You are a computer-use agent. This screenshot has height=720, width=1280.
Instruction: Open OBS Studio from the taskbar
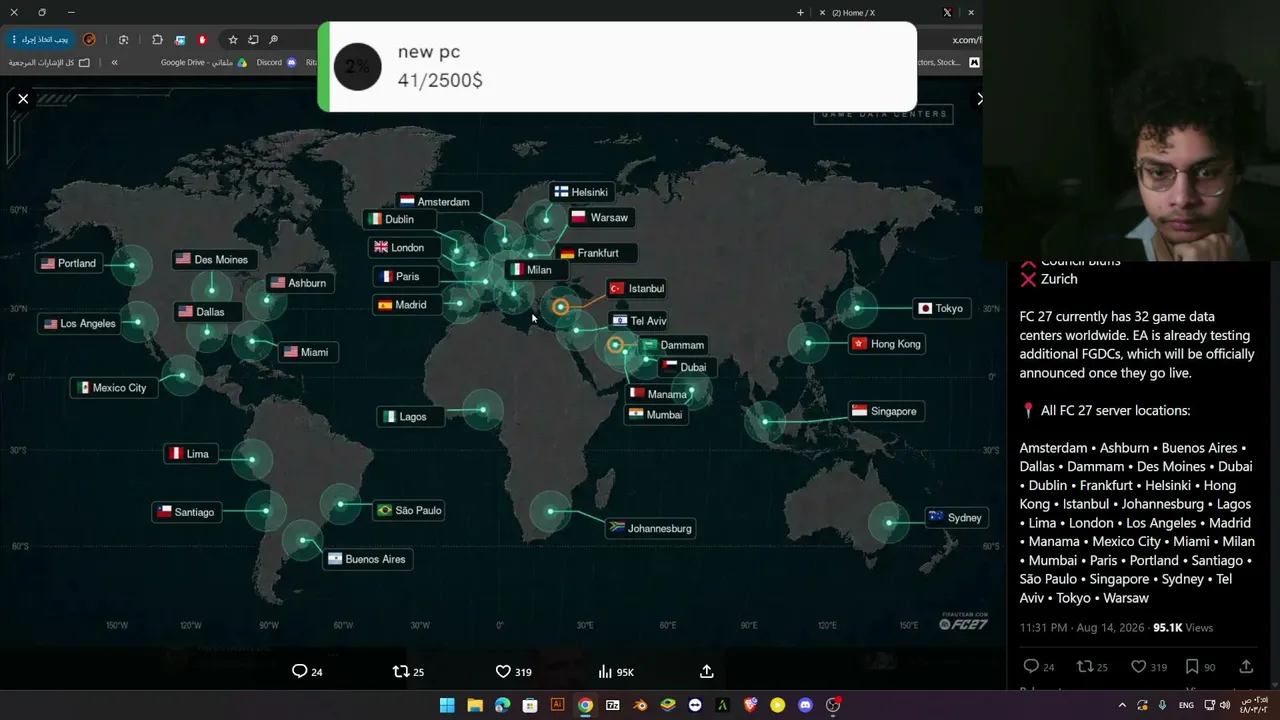[x=833, y=705]
